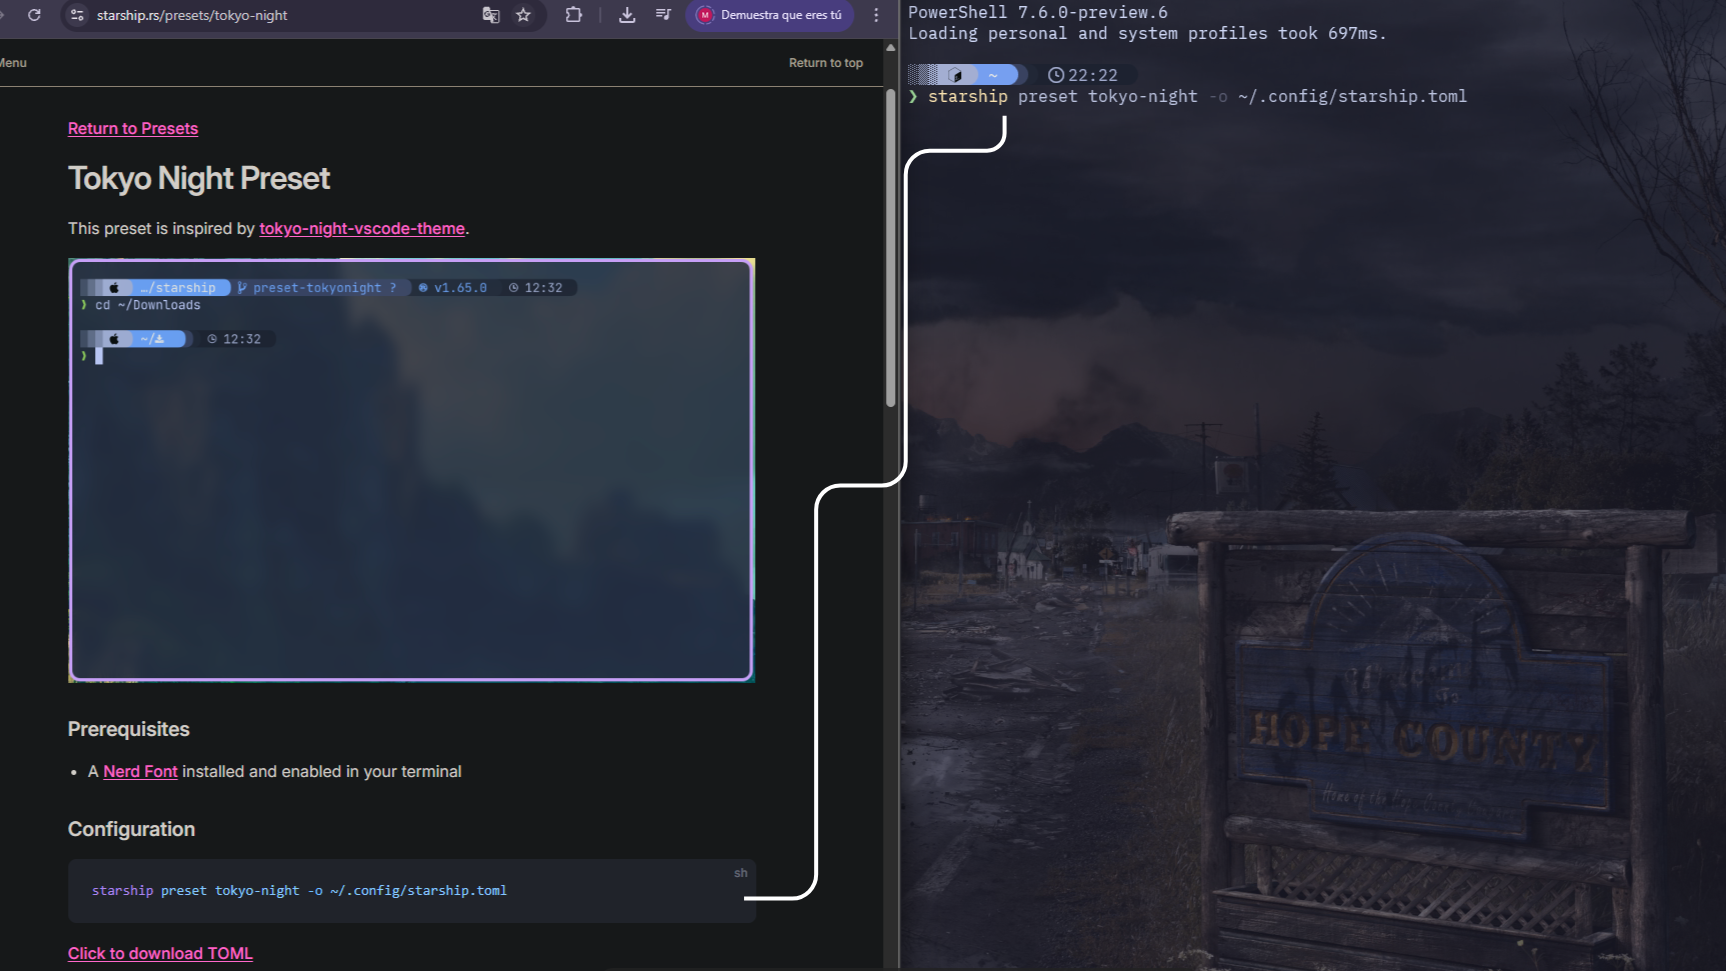Reload the starship.rs page
The image size is (1726, 971).
coord(34,15)
